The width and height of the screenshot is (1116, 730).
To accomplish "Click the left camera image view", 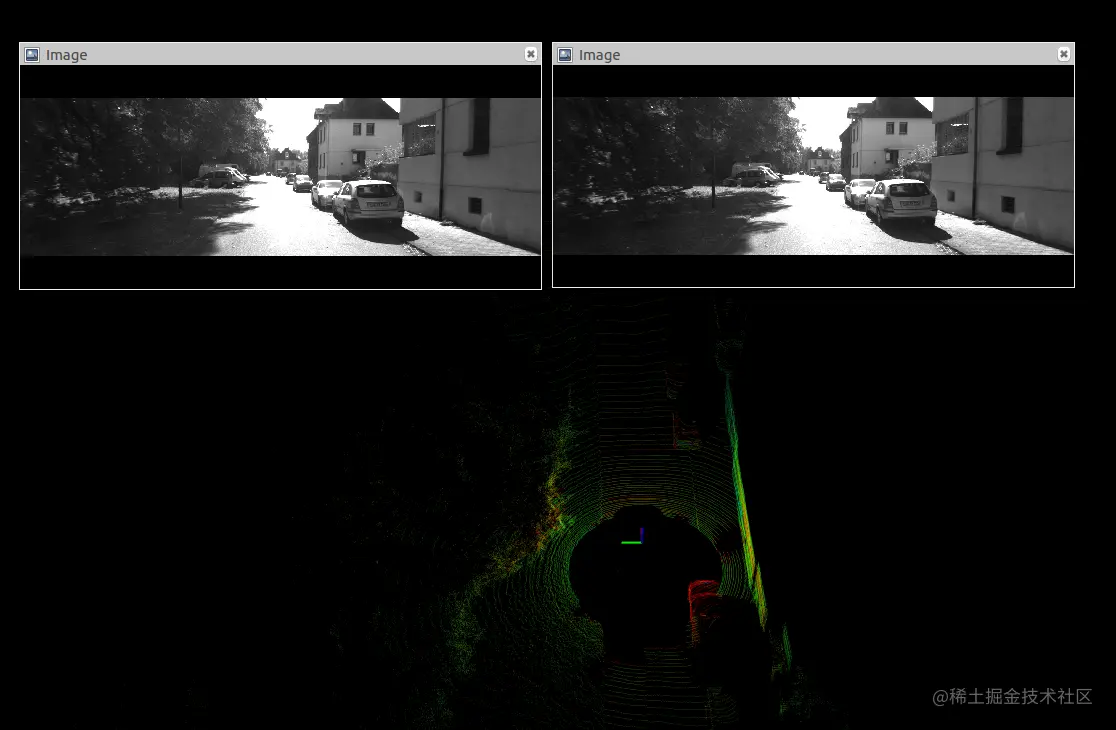I will pos(280,176).
